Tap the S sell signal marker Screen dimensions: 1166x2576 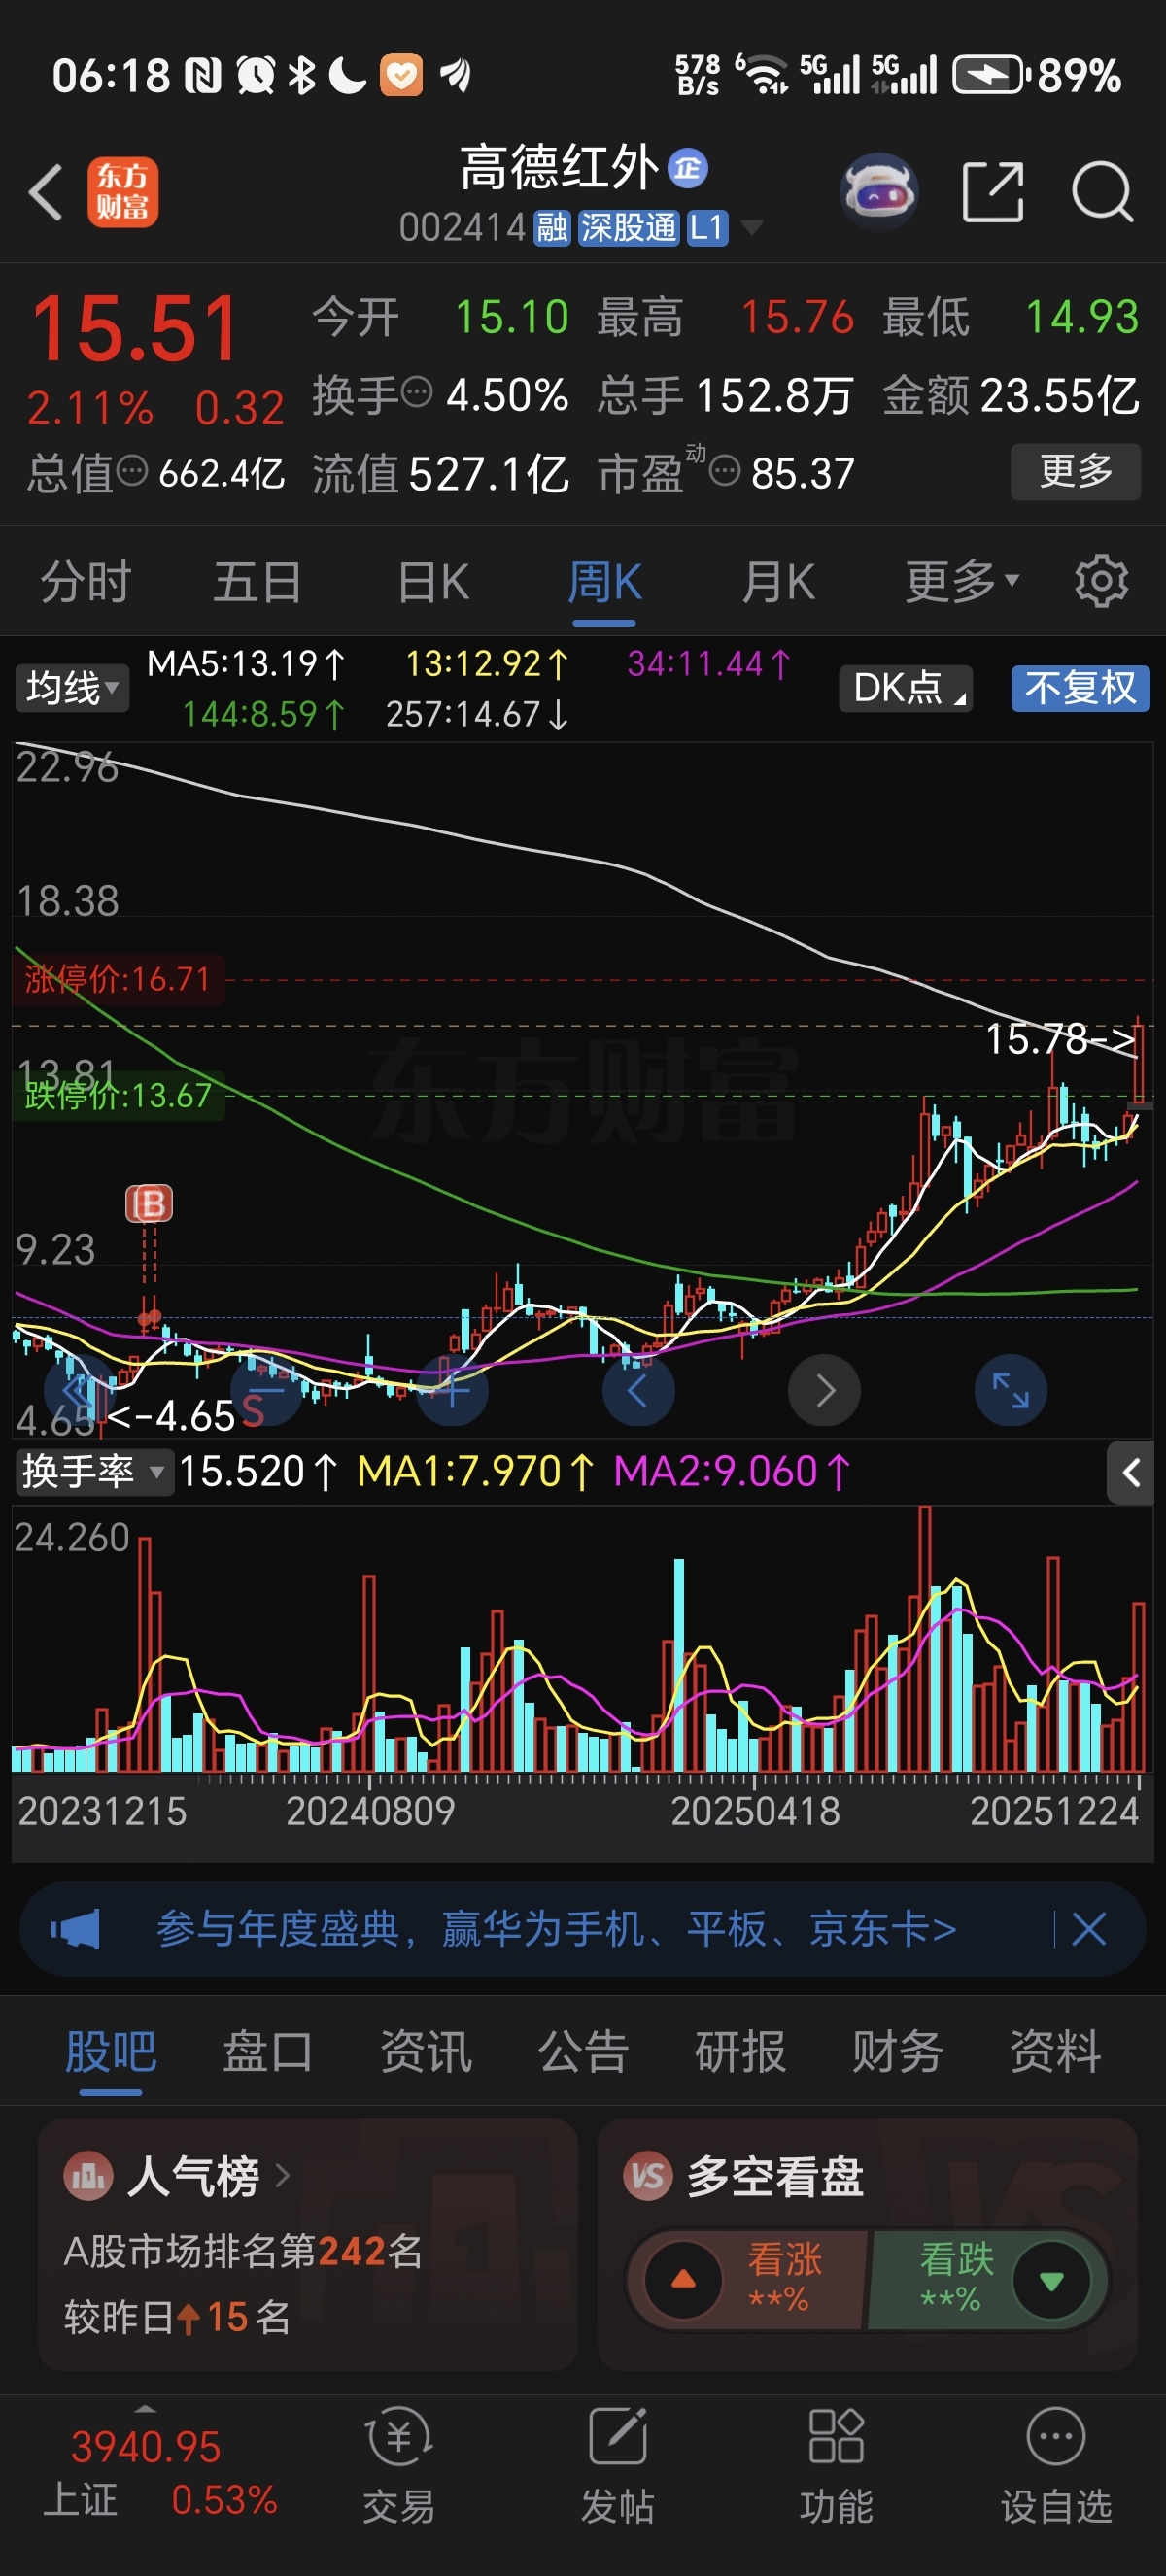click(253, 1411)
